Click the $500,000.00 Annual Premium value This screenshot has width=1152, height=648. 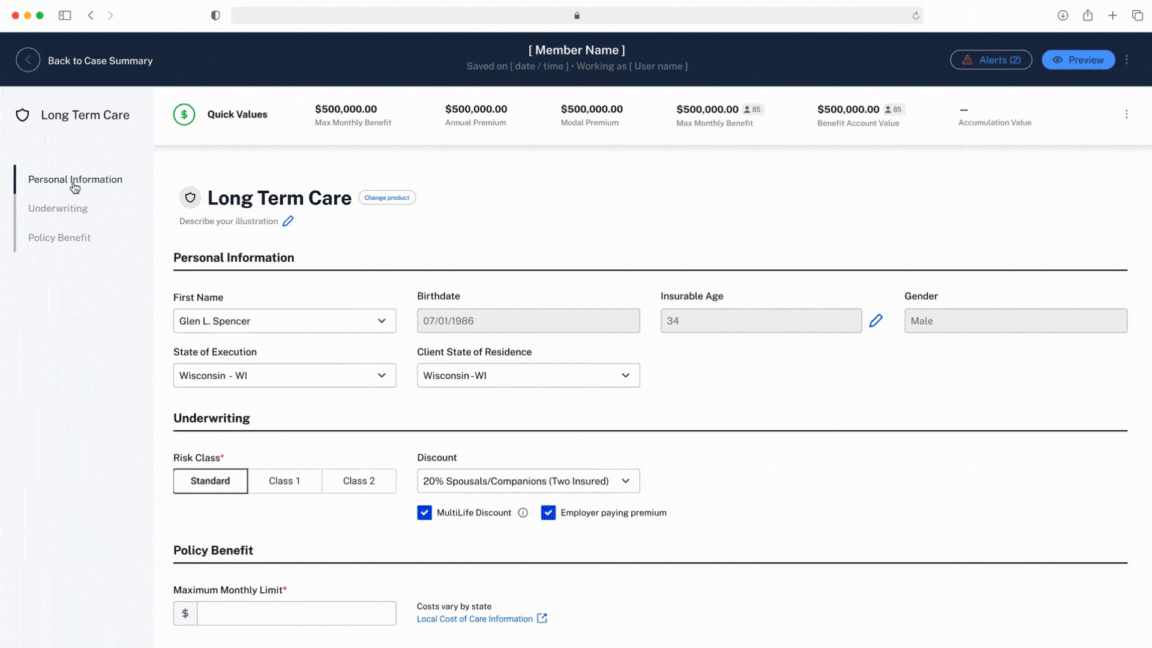tap(476, 109)
